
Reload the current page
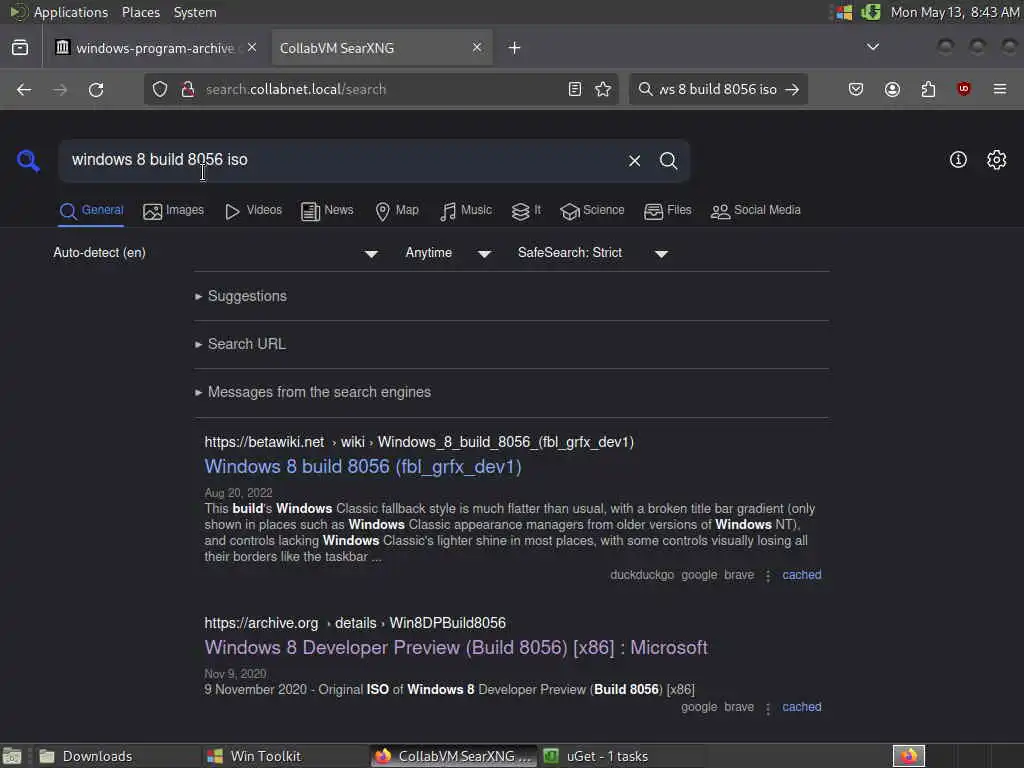(96, 89)
